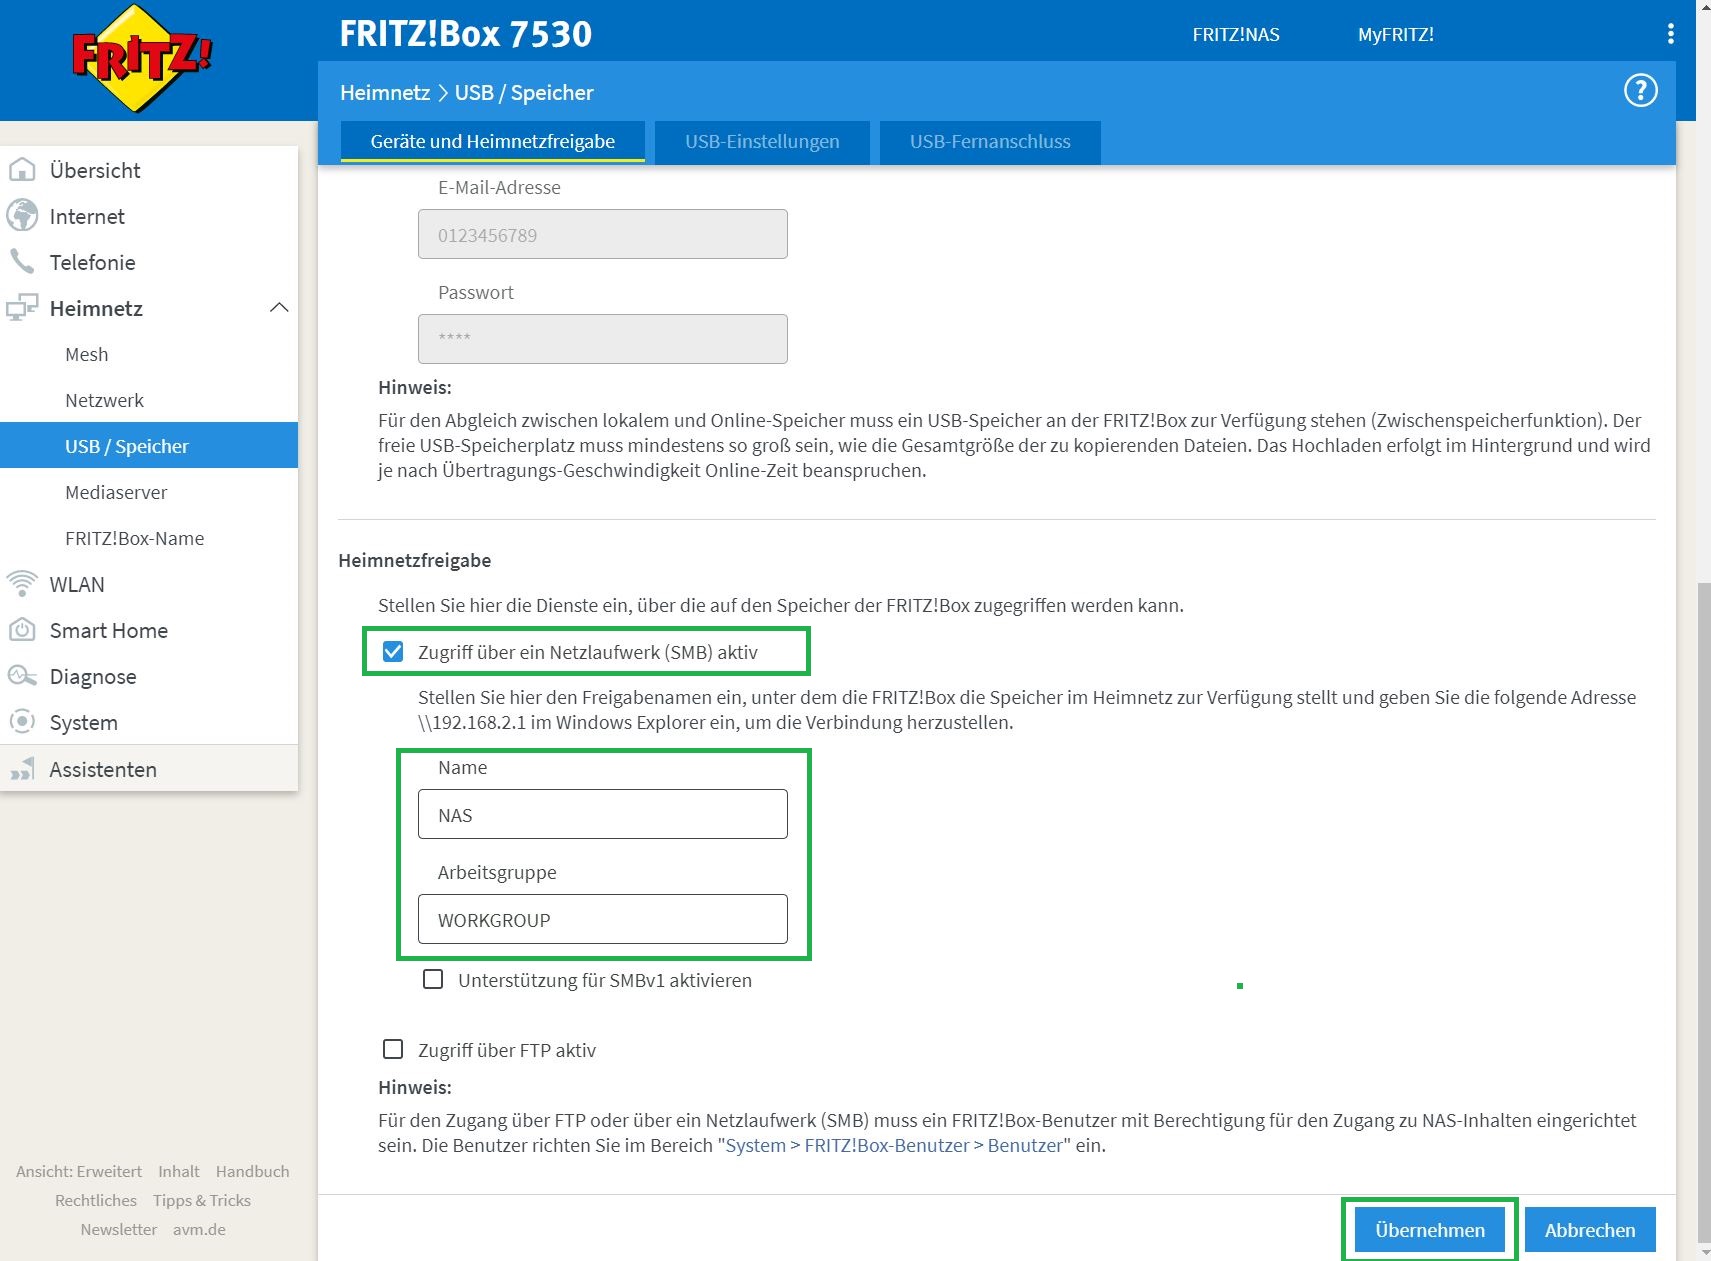Click the Abbrechen button
The image size is (1711, 1261).
(x=1590, y=1230)
